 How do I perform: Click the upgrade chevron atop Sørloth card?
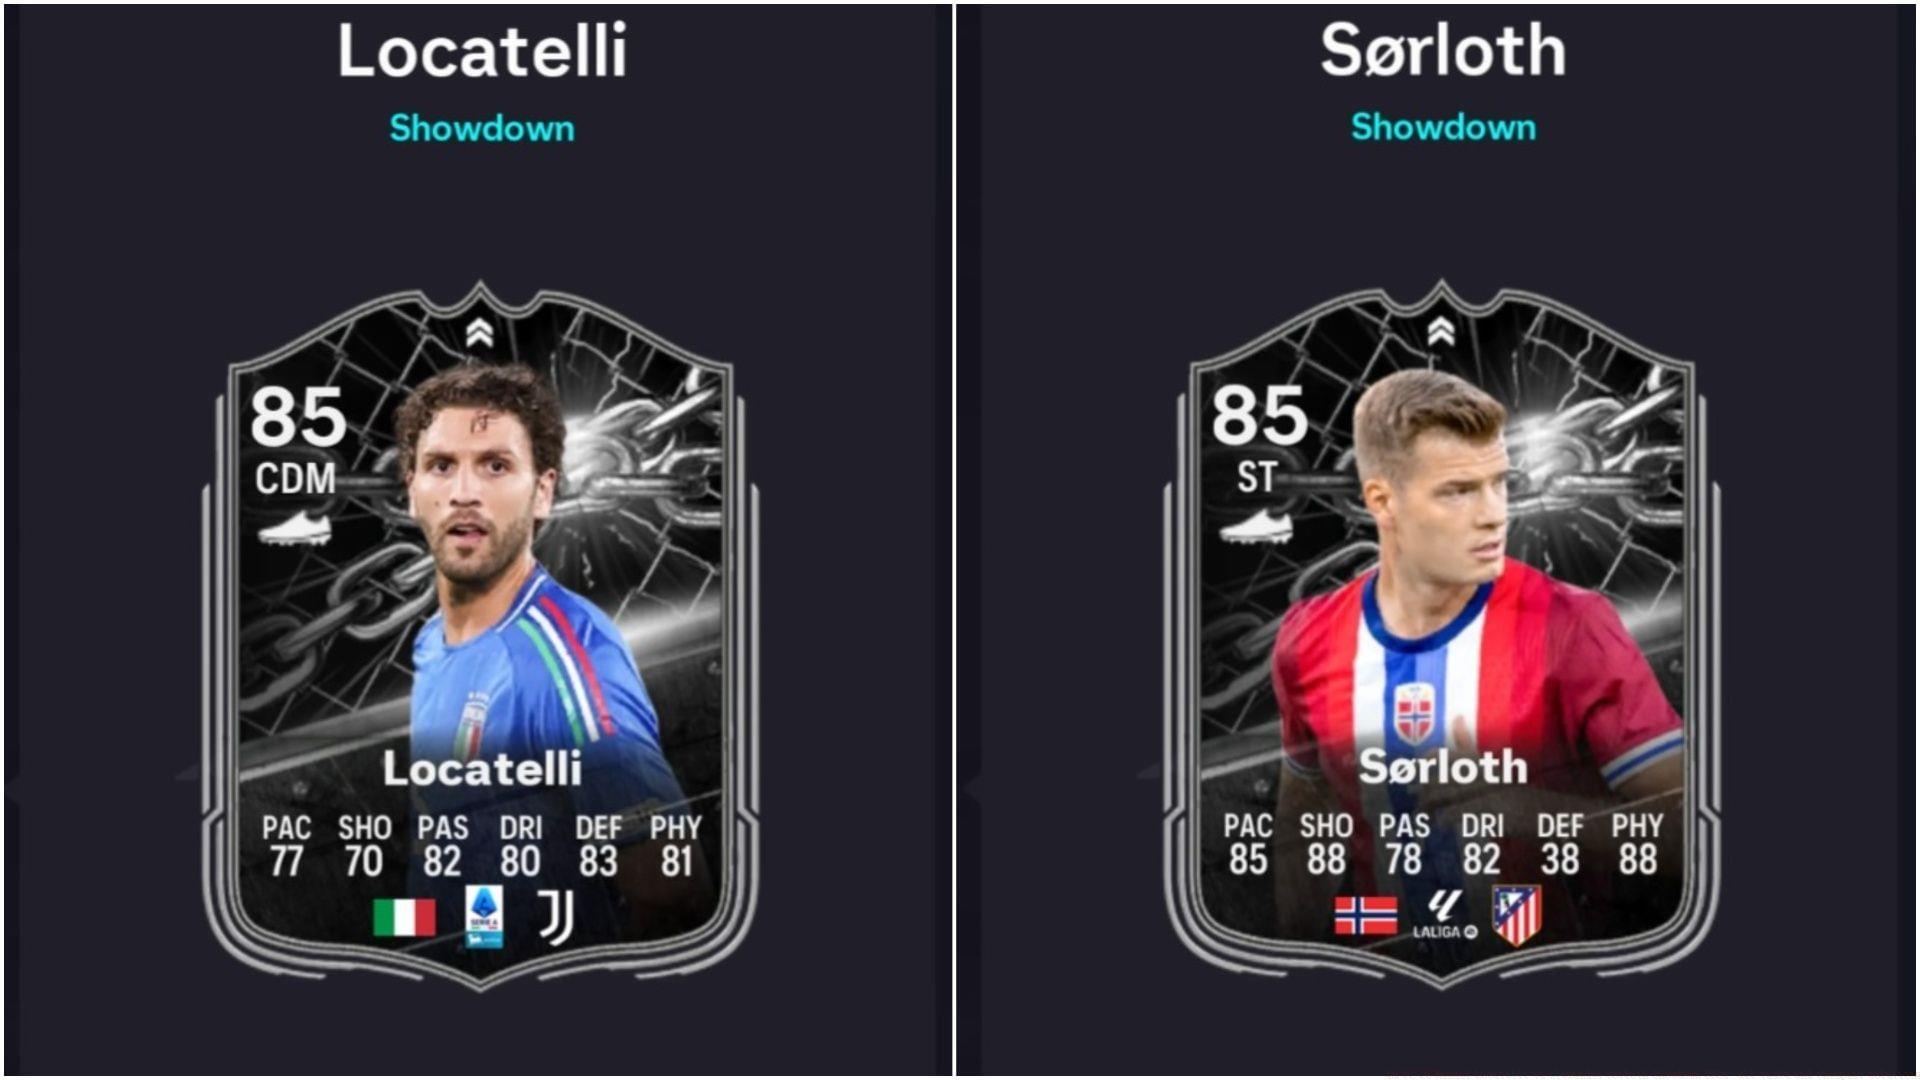coord(1441,331)
